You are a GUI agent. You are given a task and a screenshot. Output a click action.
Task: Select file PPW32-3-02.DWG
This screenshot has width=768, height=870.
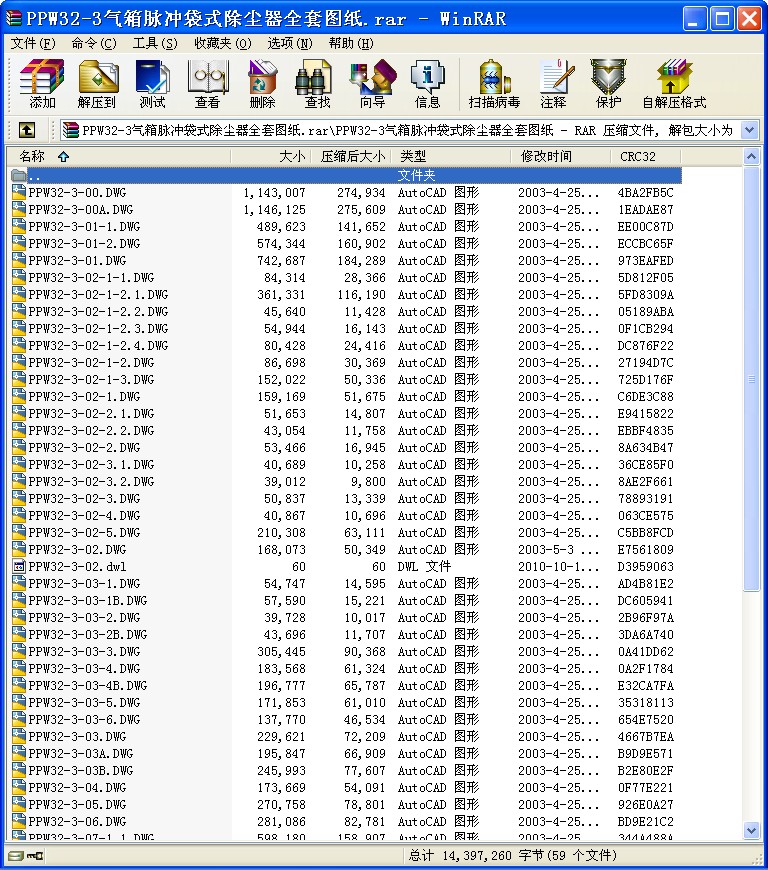77,549
